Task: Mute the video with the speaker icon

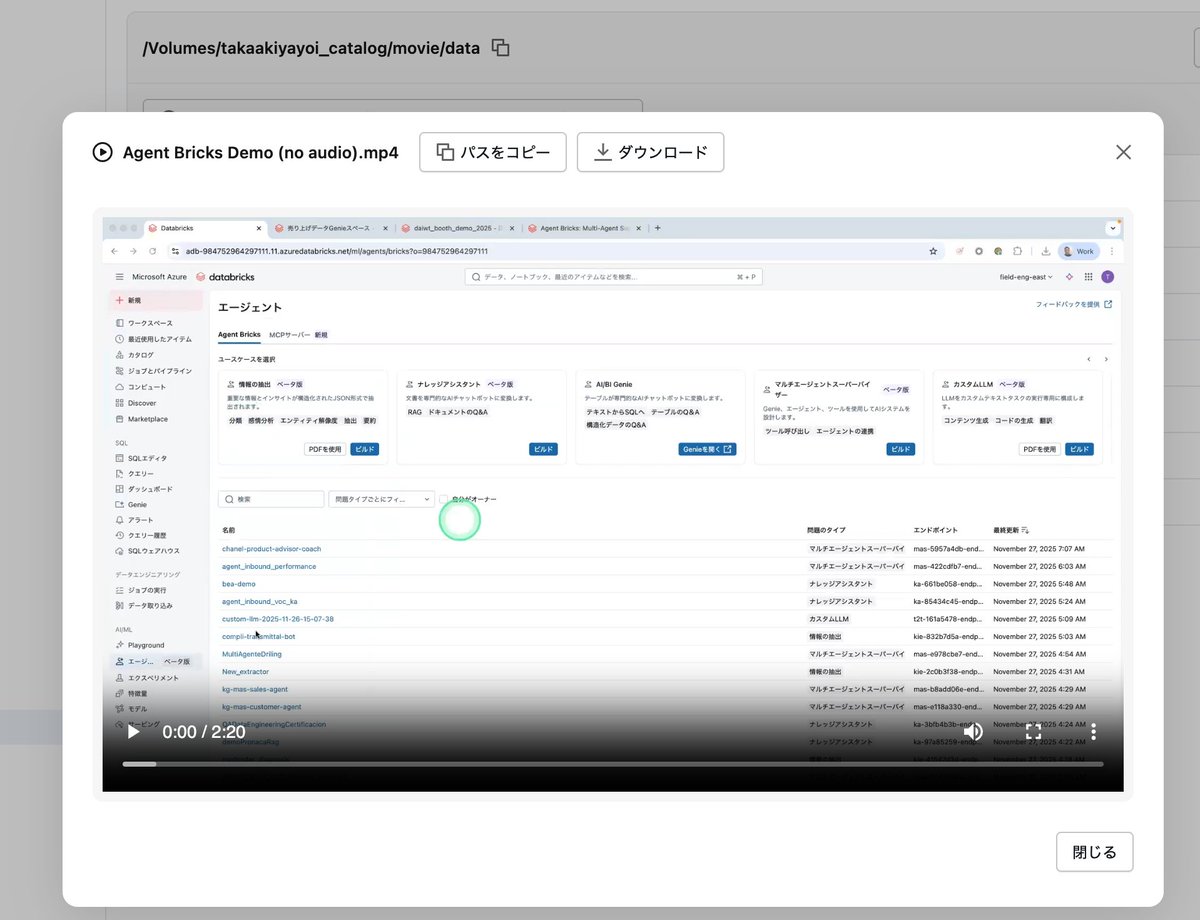Action: pyautogui.click(x=972, y=732)
